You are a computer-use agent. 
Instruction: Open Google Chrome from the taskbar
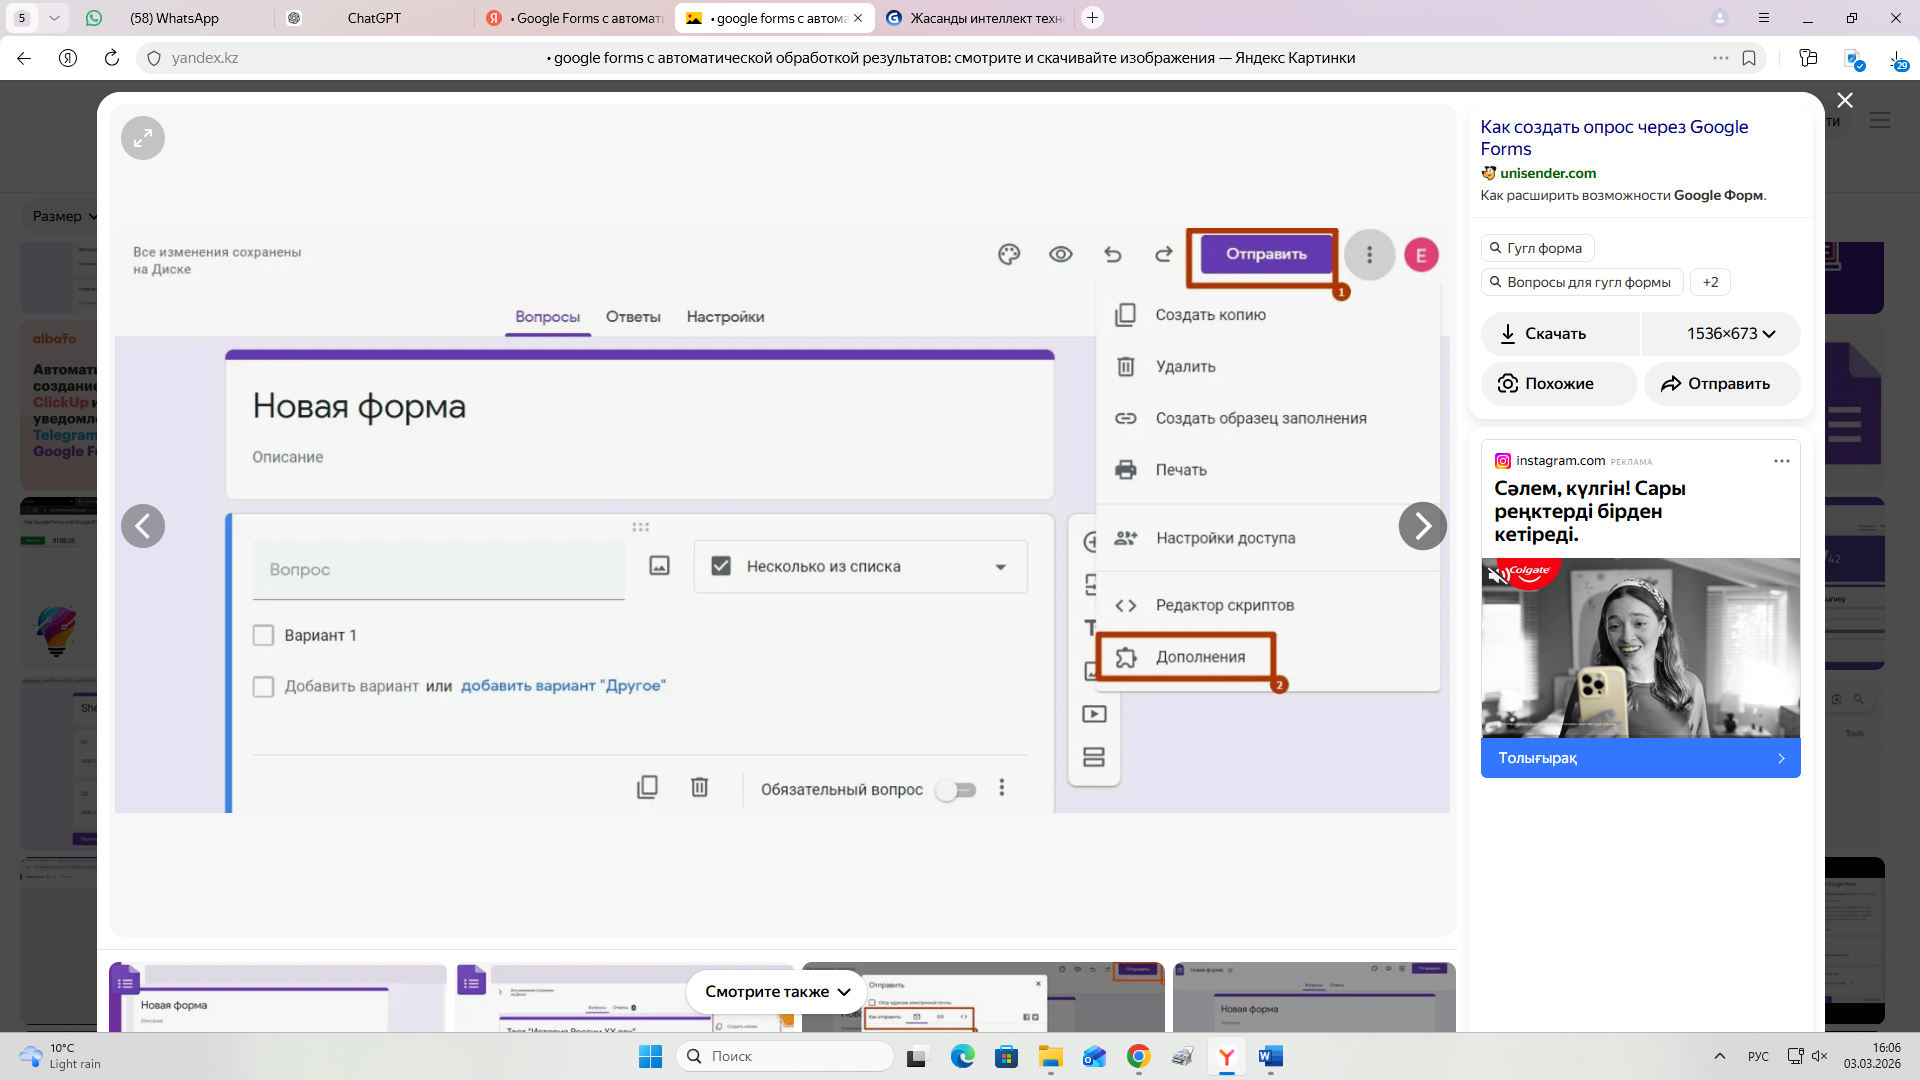point(1138,1056)
